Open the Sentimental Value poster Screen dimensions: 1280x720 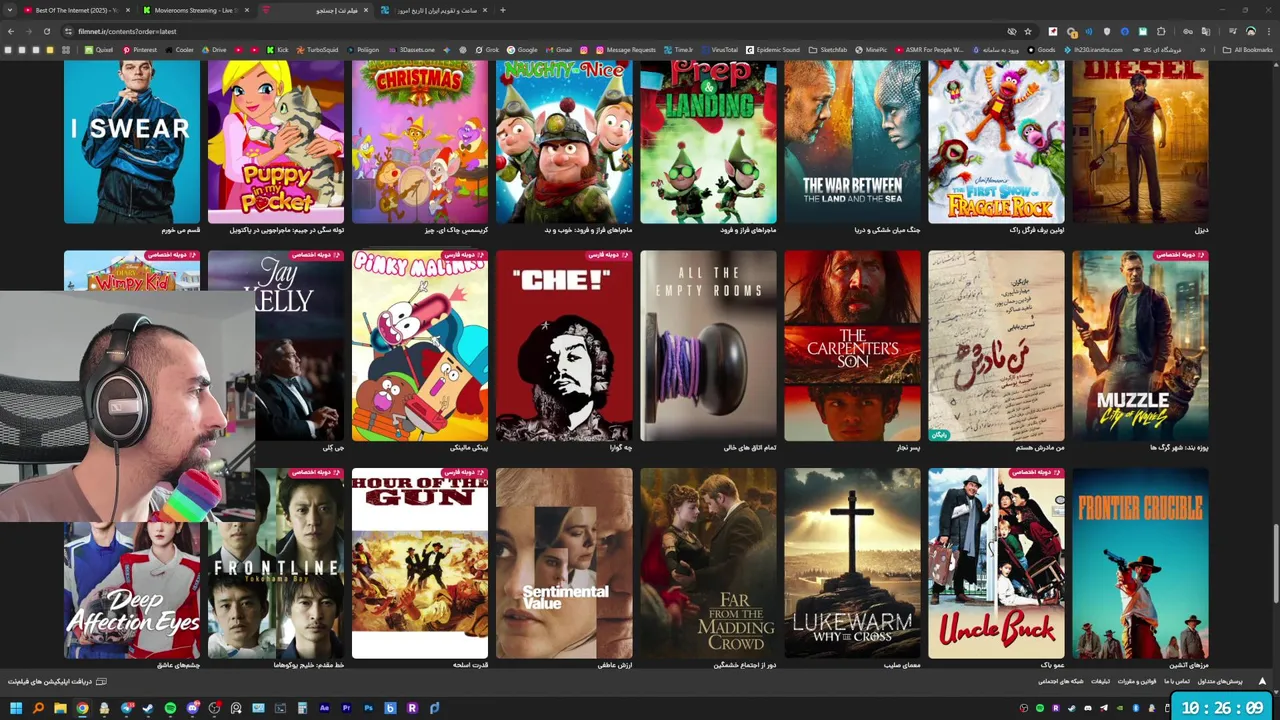[x=564, y=564]
